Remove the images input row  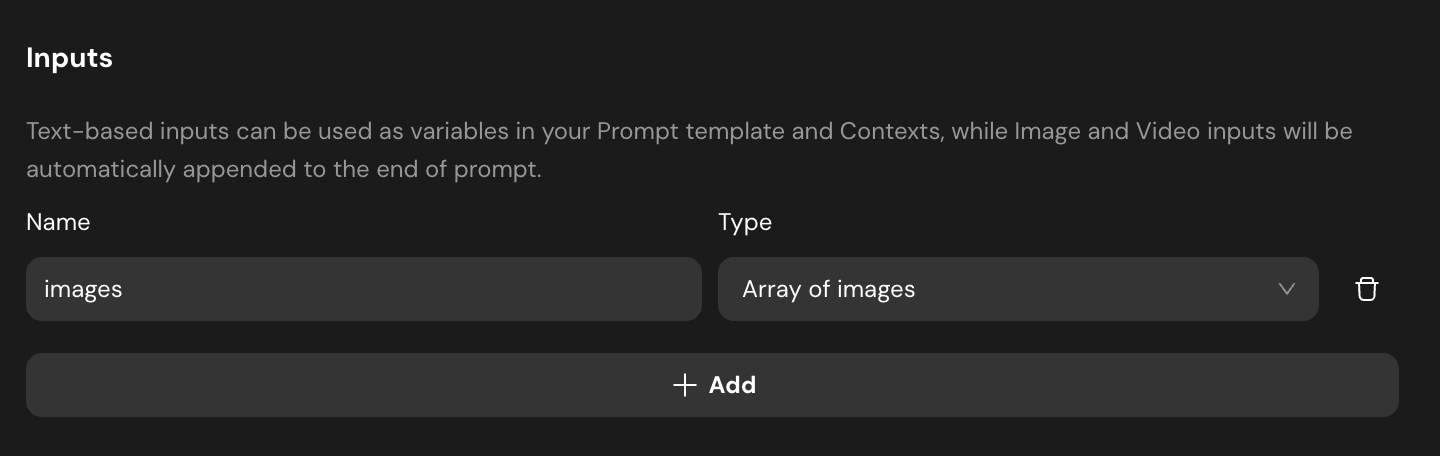1366,289
